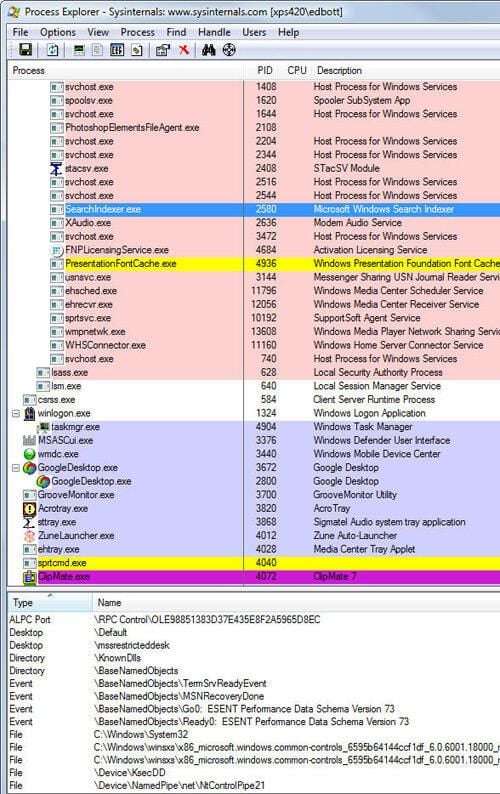This screenshot has width=500, height=794.
Task: Select the \KnownDlls Directory handle row
Action: (253, 658)
